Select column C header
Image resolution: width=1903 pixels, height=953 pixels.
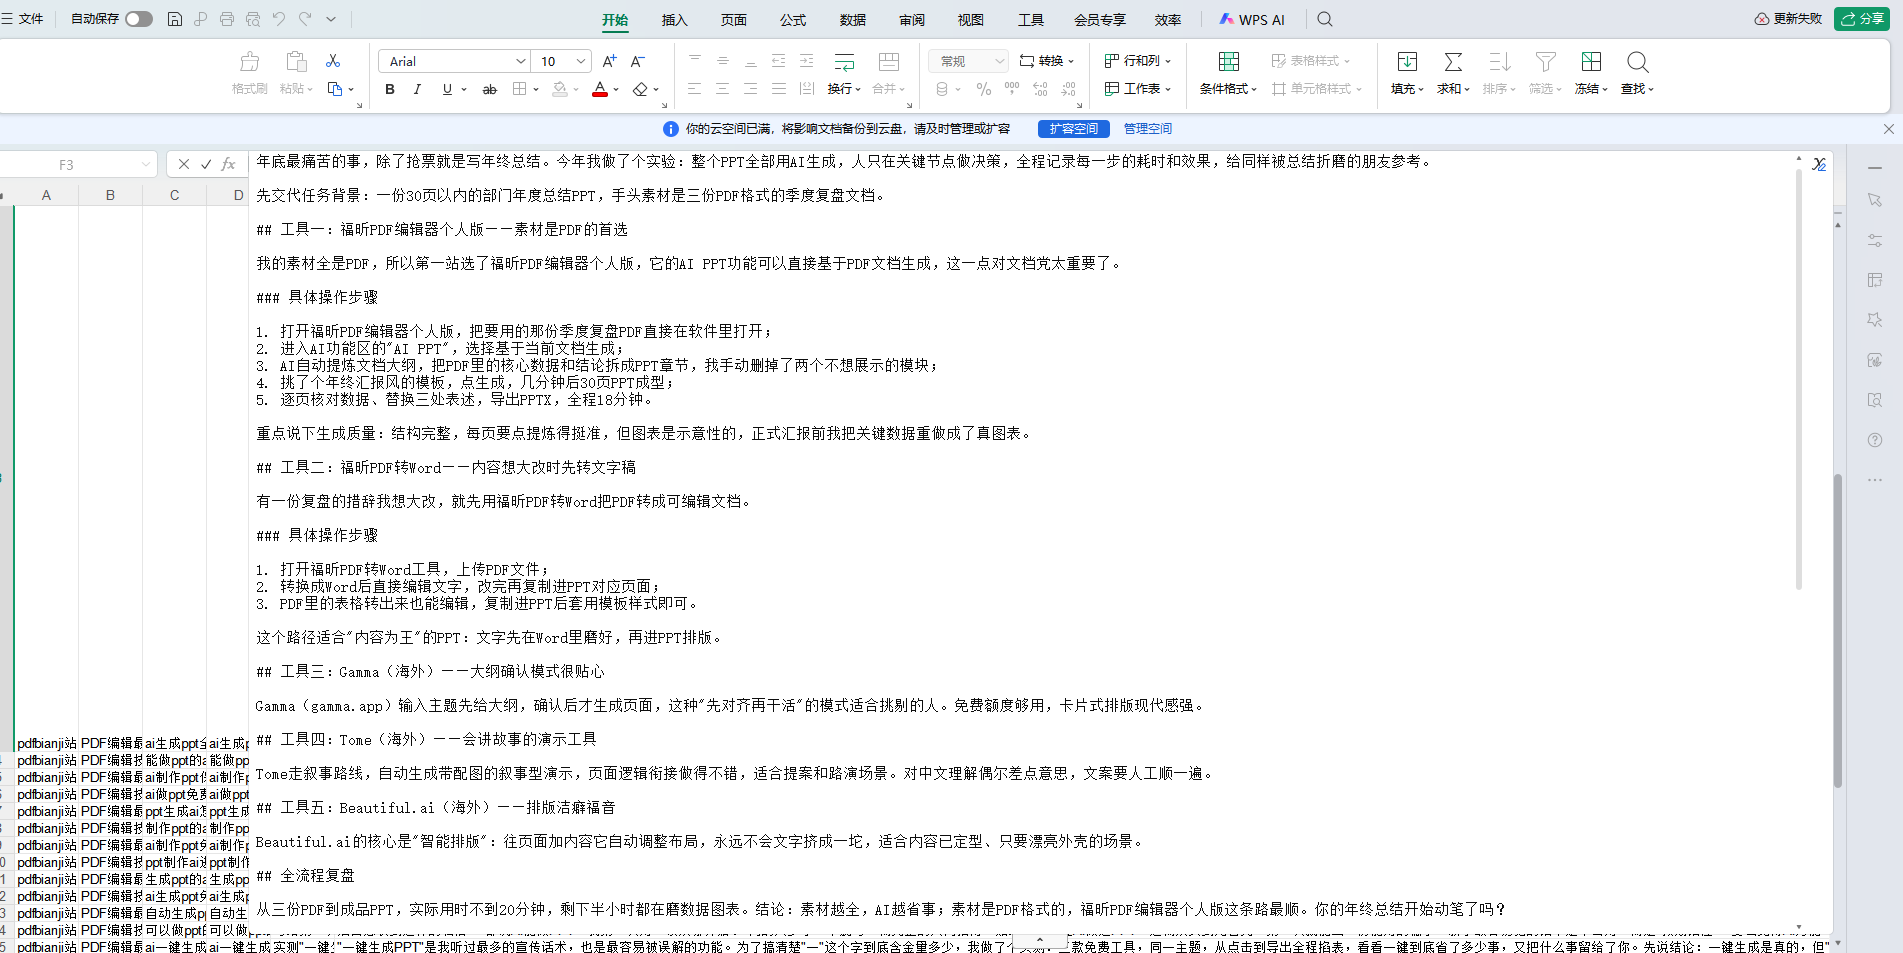click(174, 195)
